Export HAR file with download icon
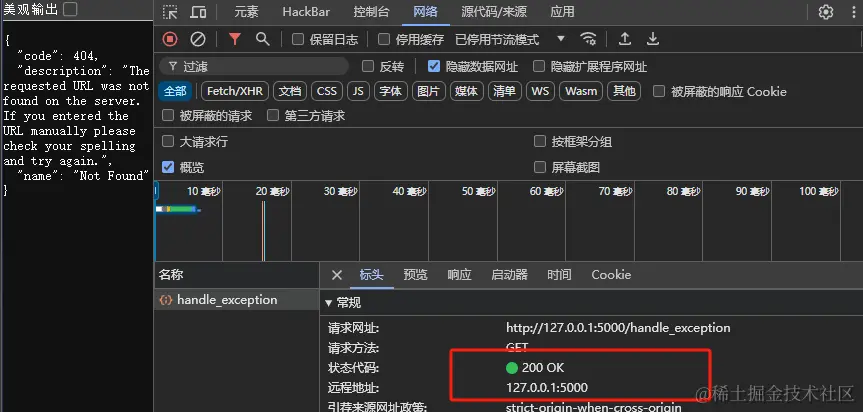The image size is (863, 412). click(653, 39)
